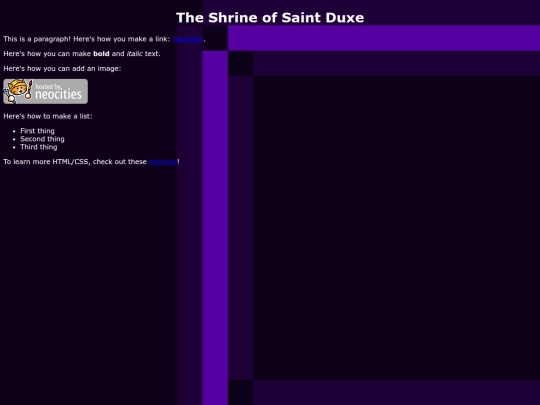Click 'Here's how you can add an image:' text
The height and width of the screenshot is (405, 540).
pyautogui.click(x=62, y=69)
